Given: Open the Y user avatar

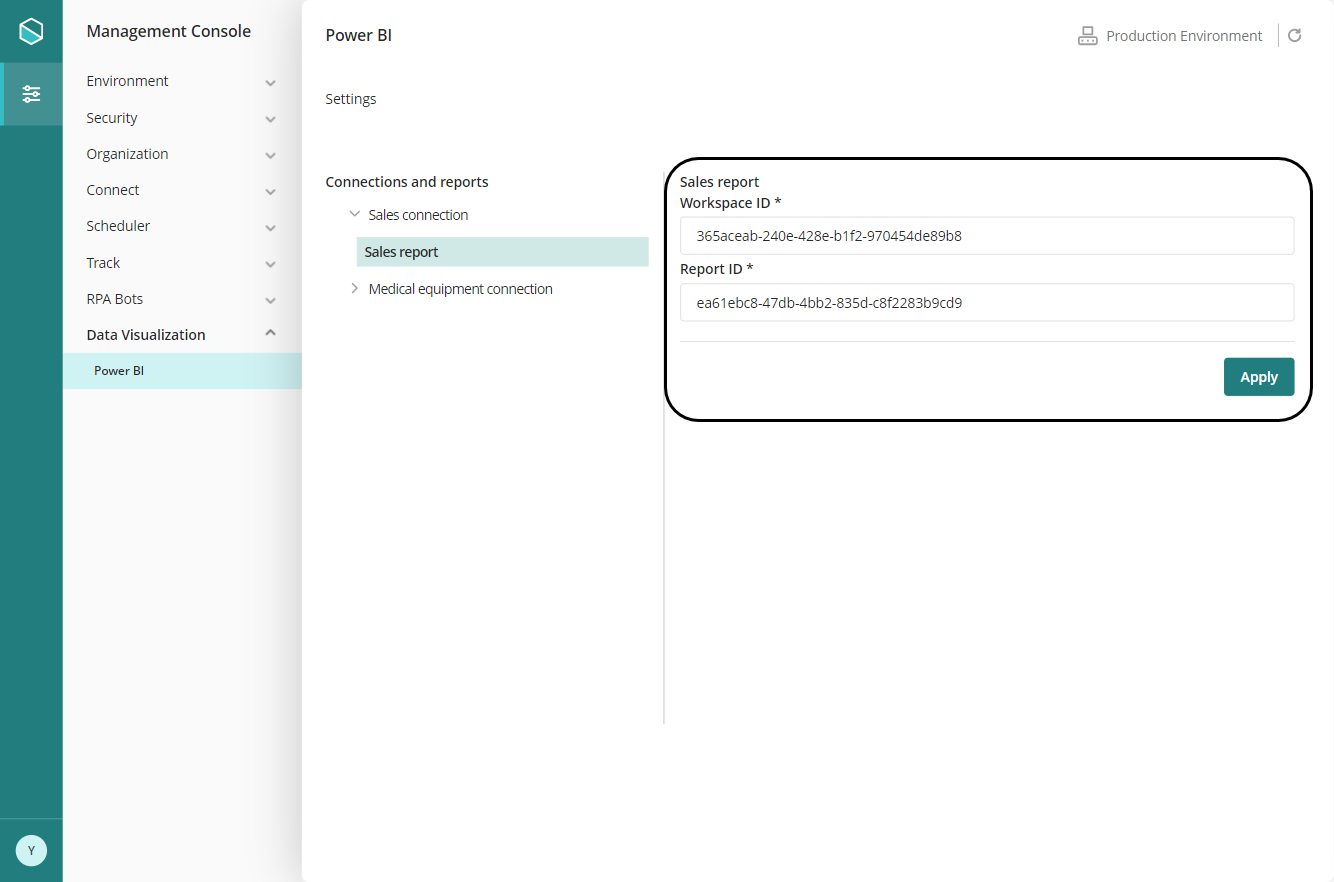Looking at the screenshot, I should pyautogui.click(x=31, y=850).
